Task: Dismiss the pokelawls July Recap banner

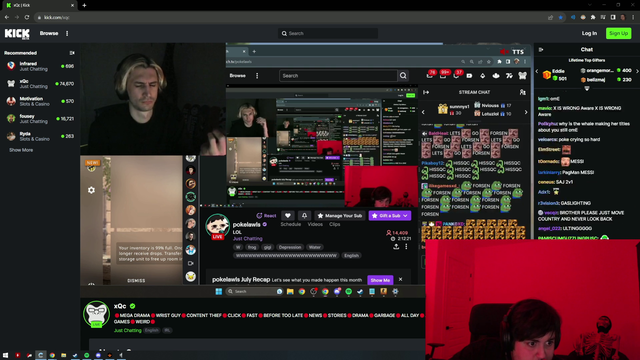Action: [x=400, y=280]
